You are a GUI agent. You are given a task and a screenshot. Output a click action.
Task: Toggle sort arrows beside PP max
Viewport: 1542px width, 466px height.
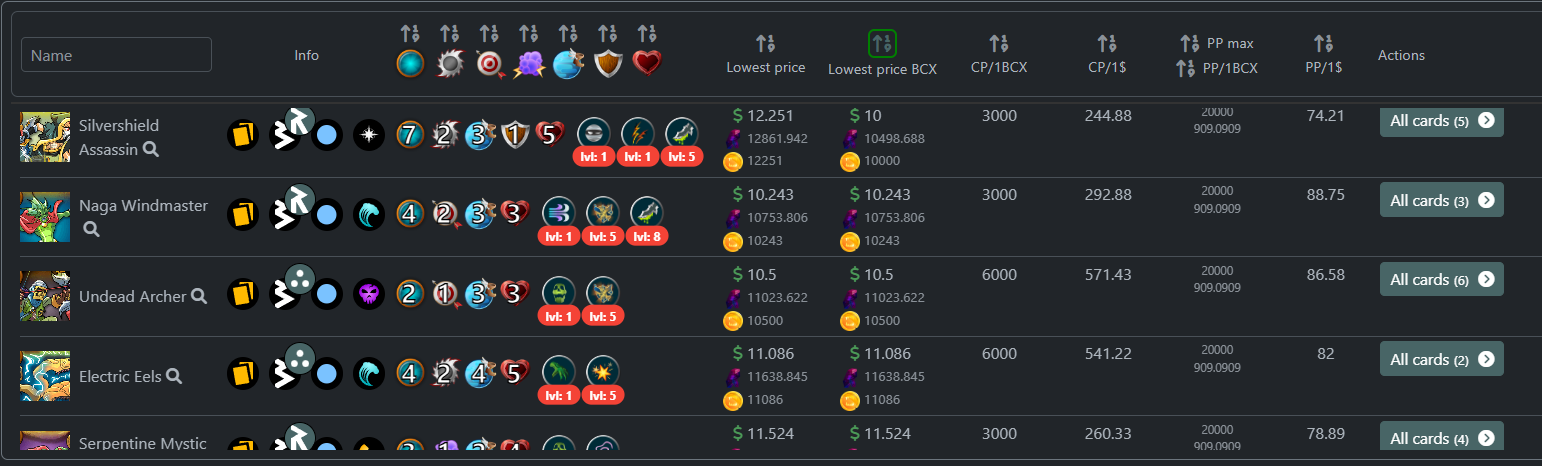(x=1189, y=43)
